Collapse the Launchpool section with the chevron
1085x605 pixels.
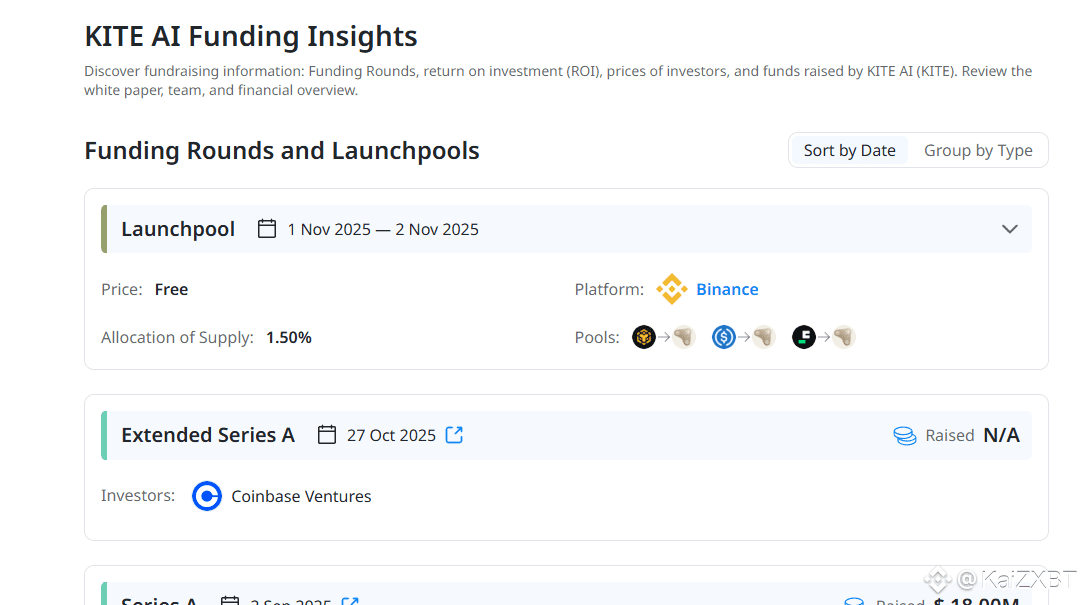point(1010,229)
